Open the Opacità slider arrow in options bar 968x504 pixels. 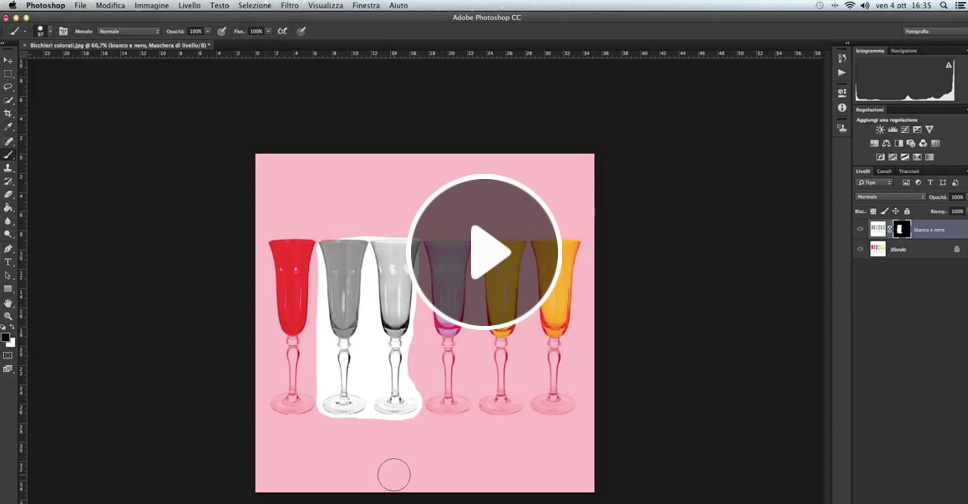[x=207, y=31]
